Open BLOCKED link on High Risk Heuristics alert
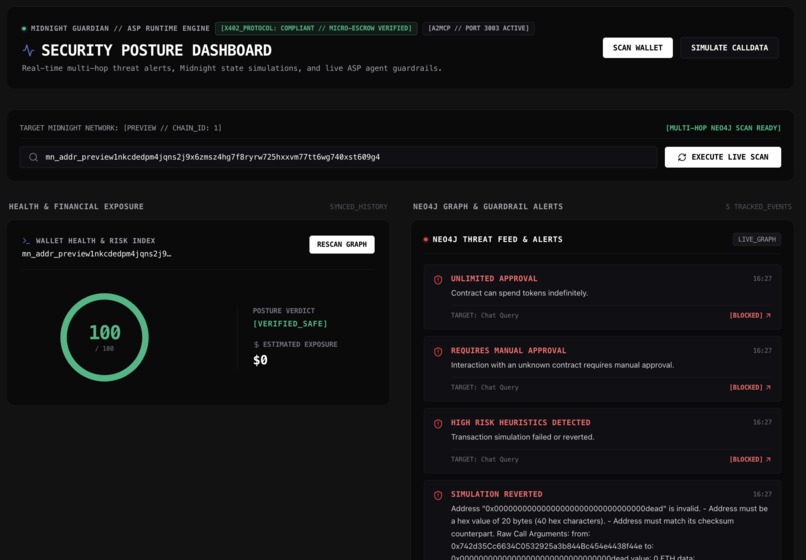 tap(750, 459)
